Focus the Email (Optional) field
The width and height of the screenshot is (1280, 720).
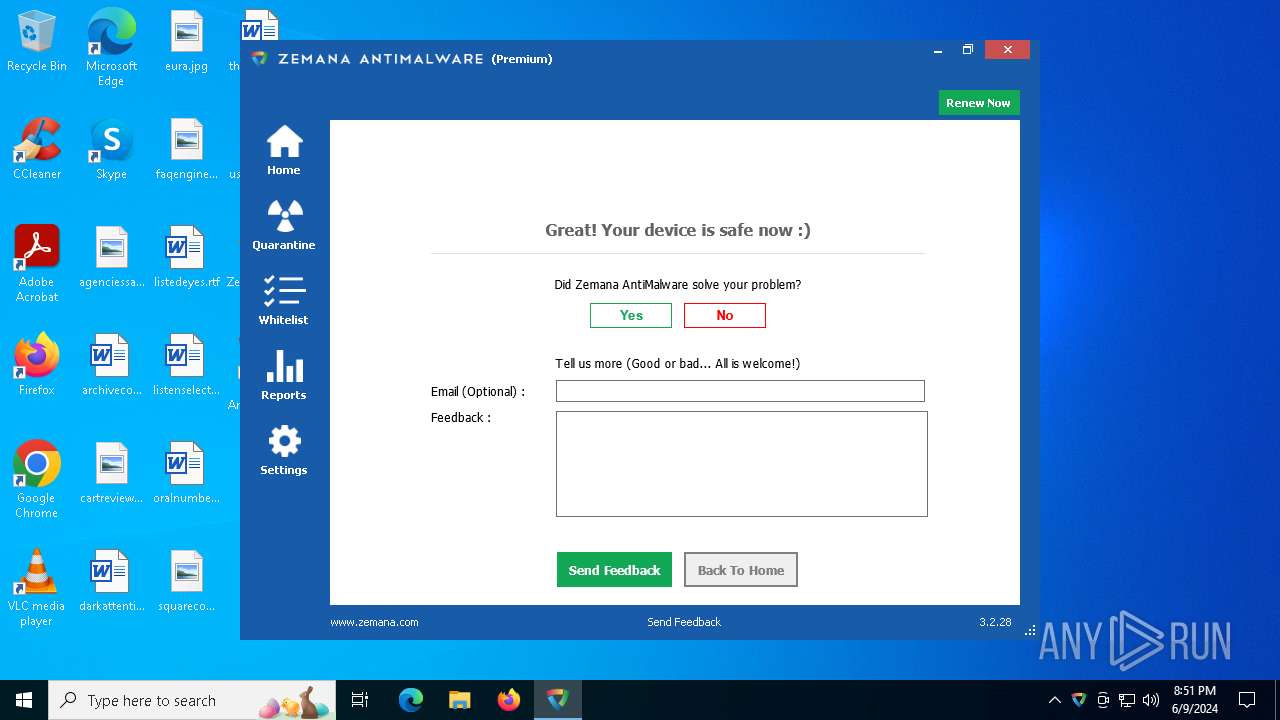[740, 391]
